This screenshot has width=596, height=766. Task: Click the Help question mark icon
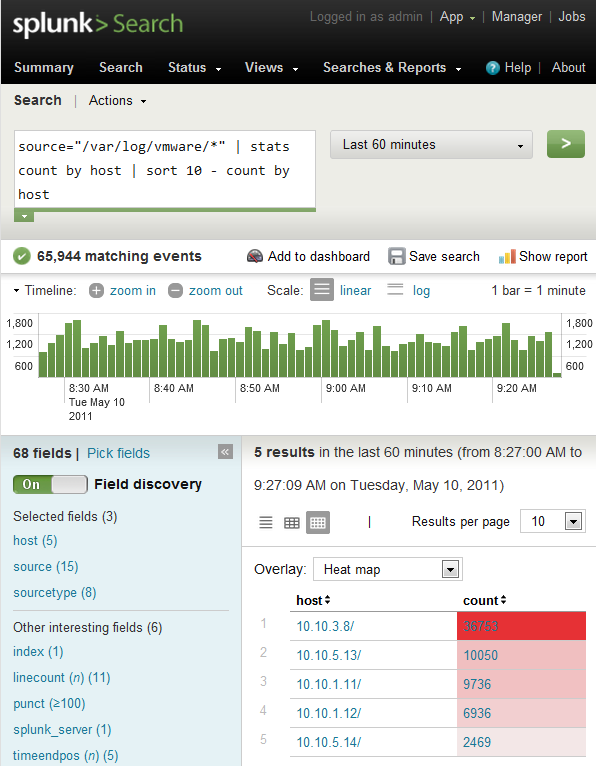[492, 68]
